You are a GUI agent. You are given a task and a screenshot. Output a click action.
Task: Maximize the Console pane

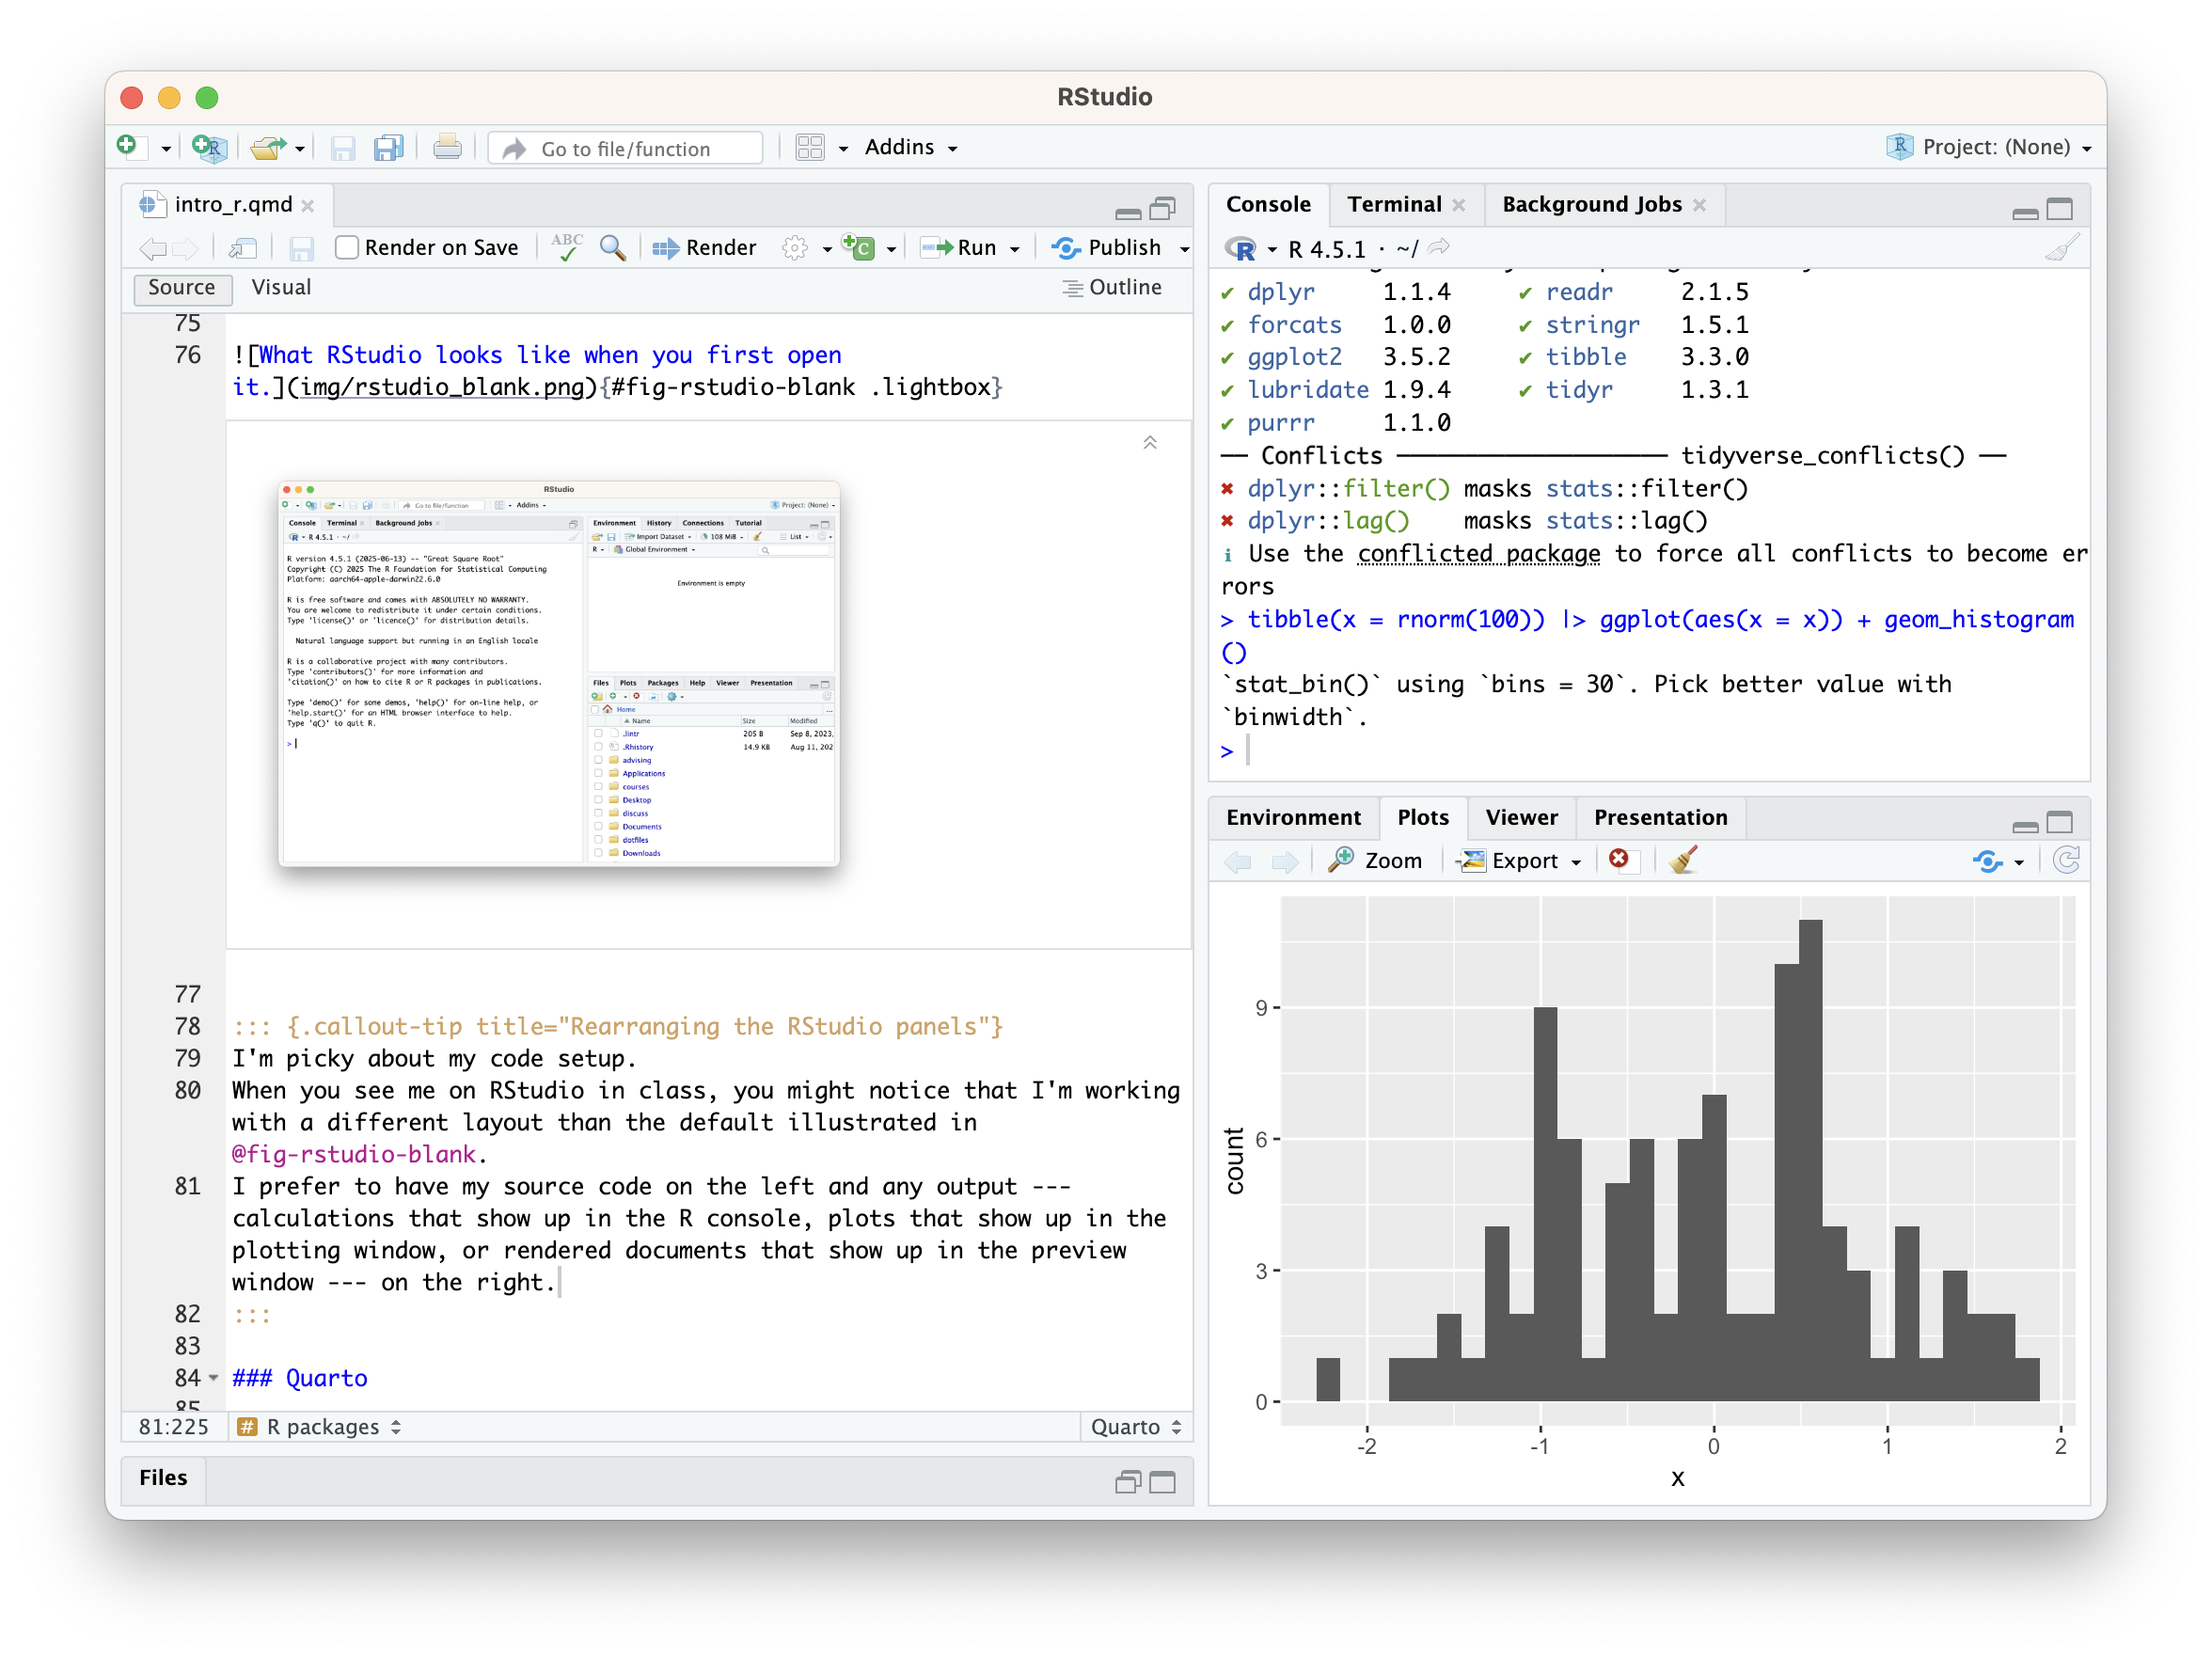pos(2060,209)
